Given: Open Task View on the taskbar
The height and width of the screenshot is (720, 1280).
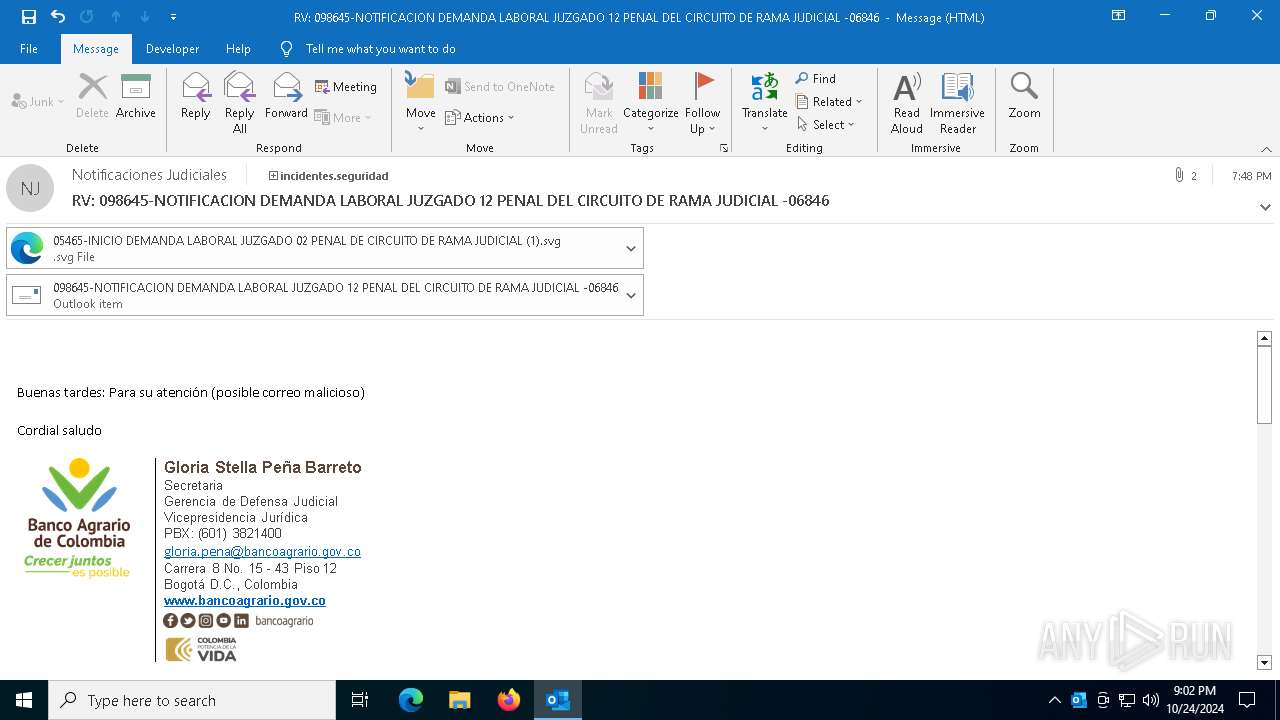Looking at the screenshot, I should coord(360,700).
